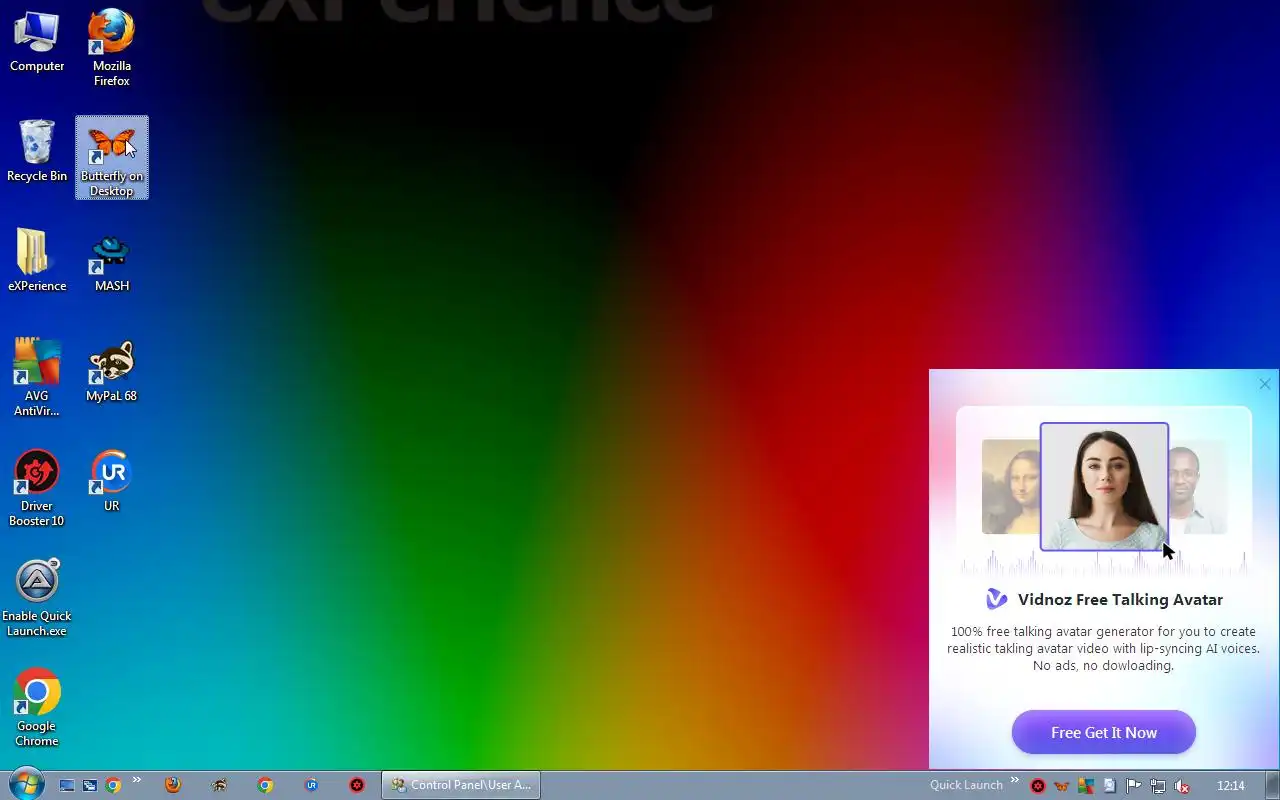Screen dimensions: 1280x800
Task: Select the Driver Booster 10 shortcut
Action: point(37,488)
